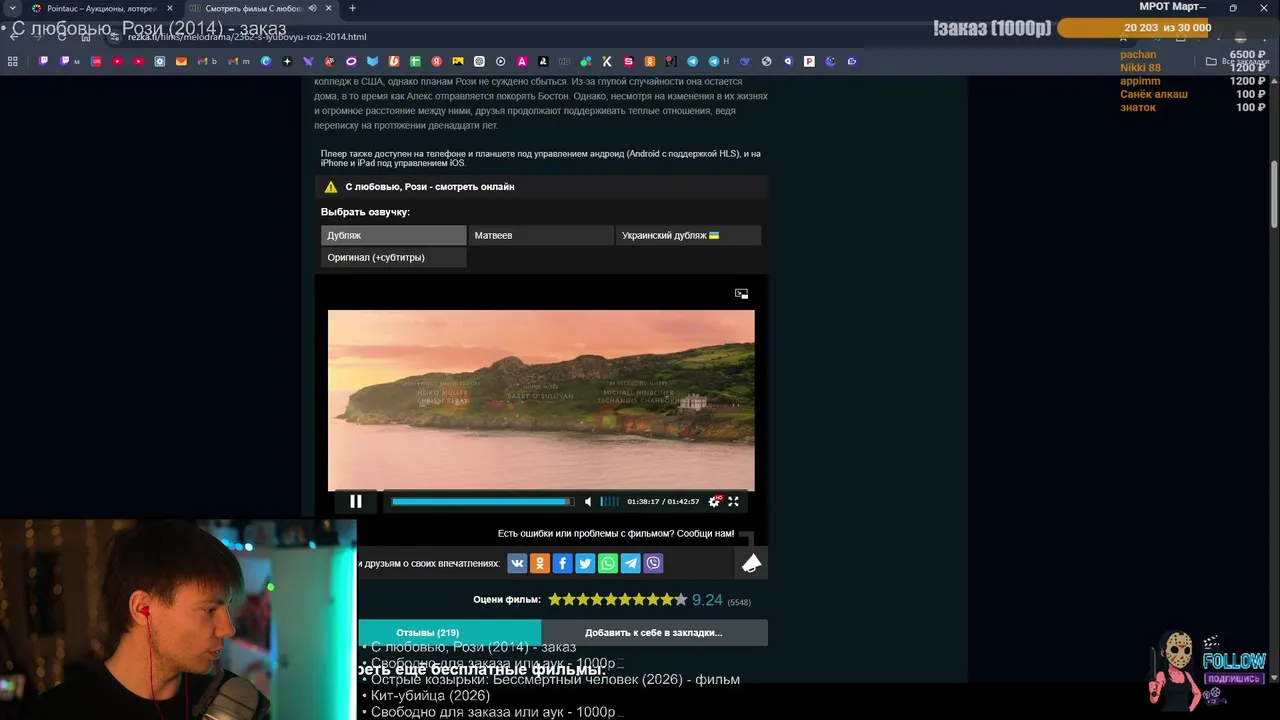Share the film on Odnoklassniki below the player
This screenshot has width=1280, height=720.
point(540,563)
